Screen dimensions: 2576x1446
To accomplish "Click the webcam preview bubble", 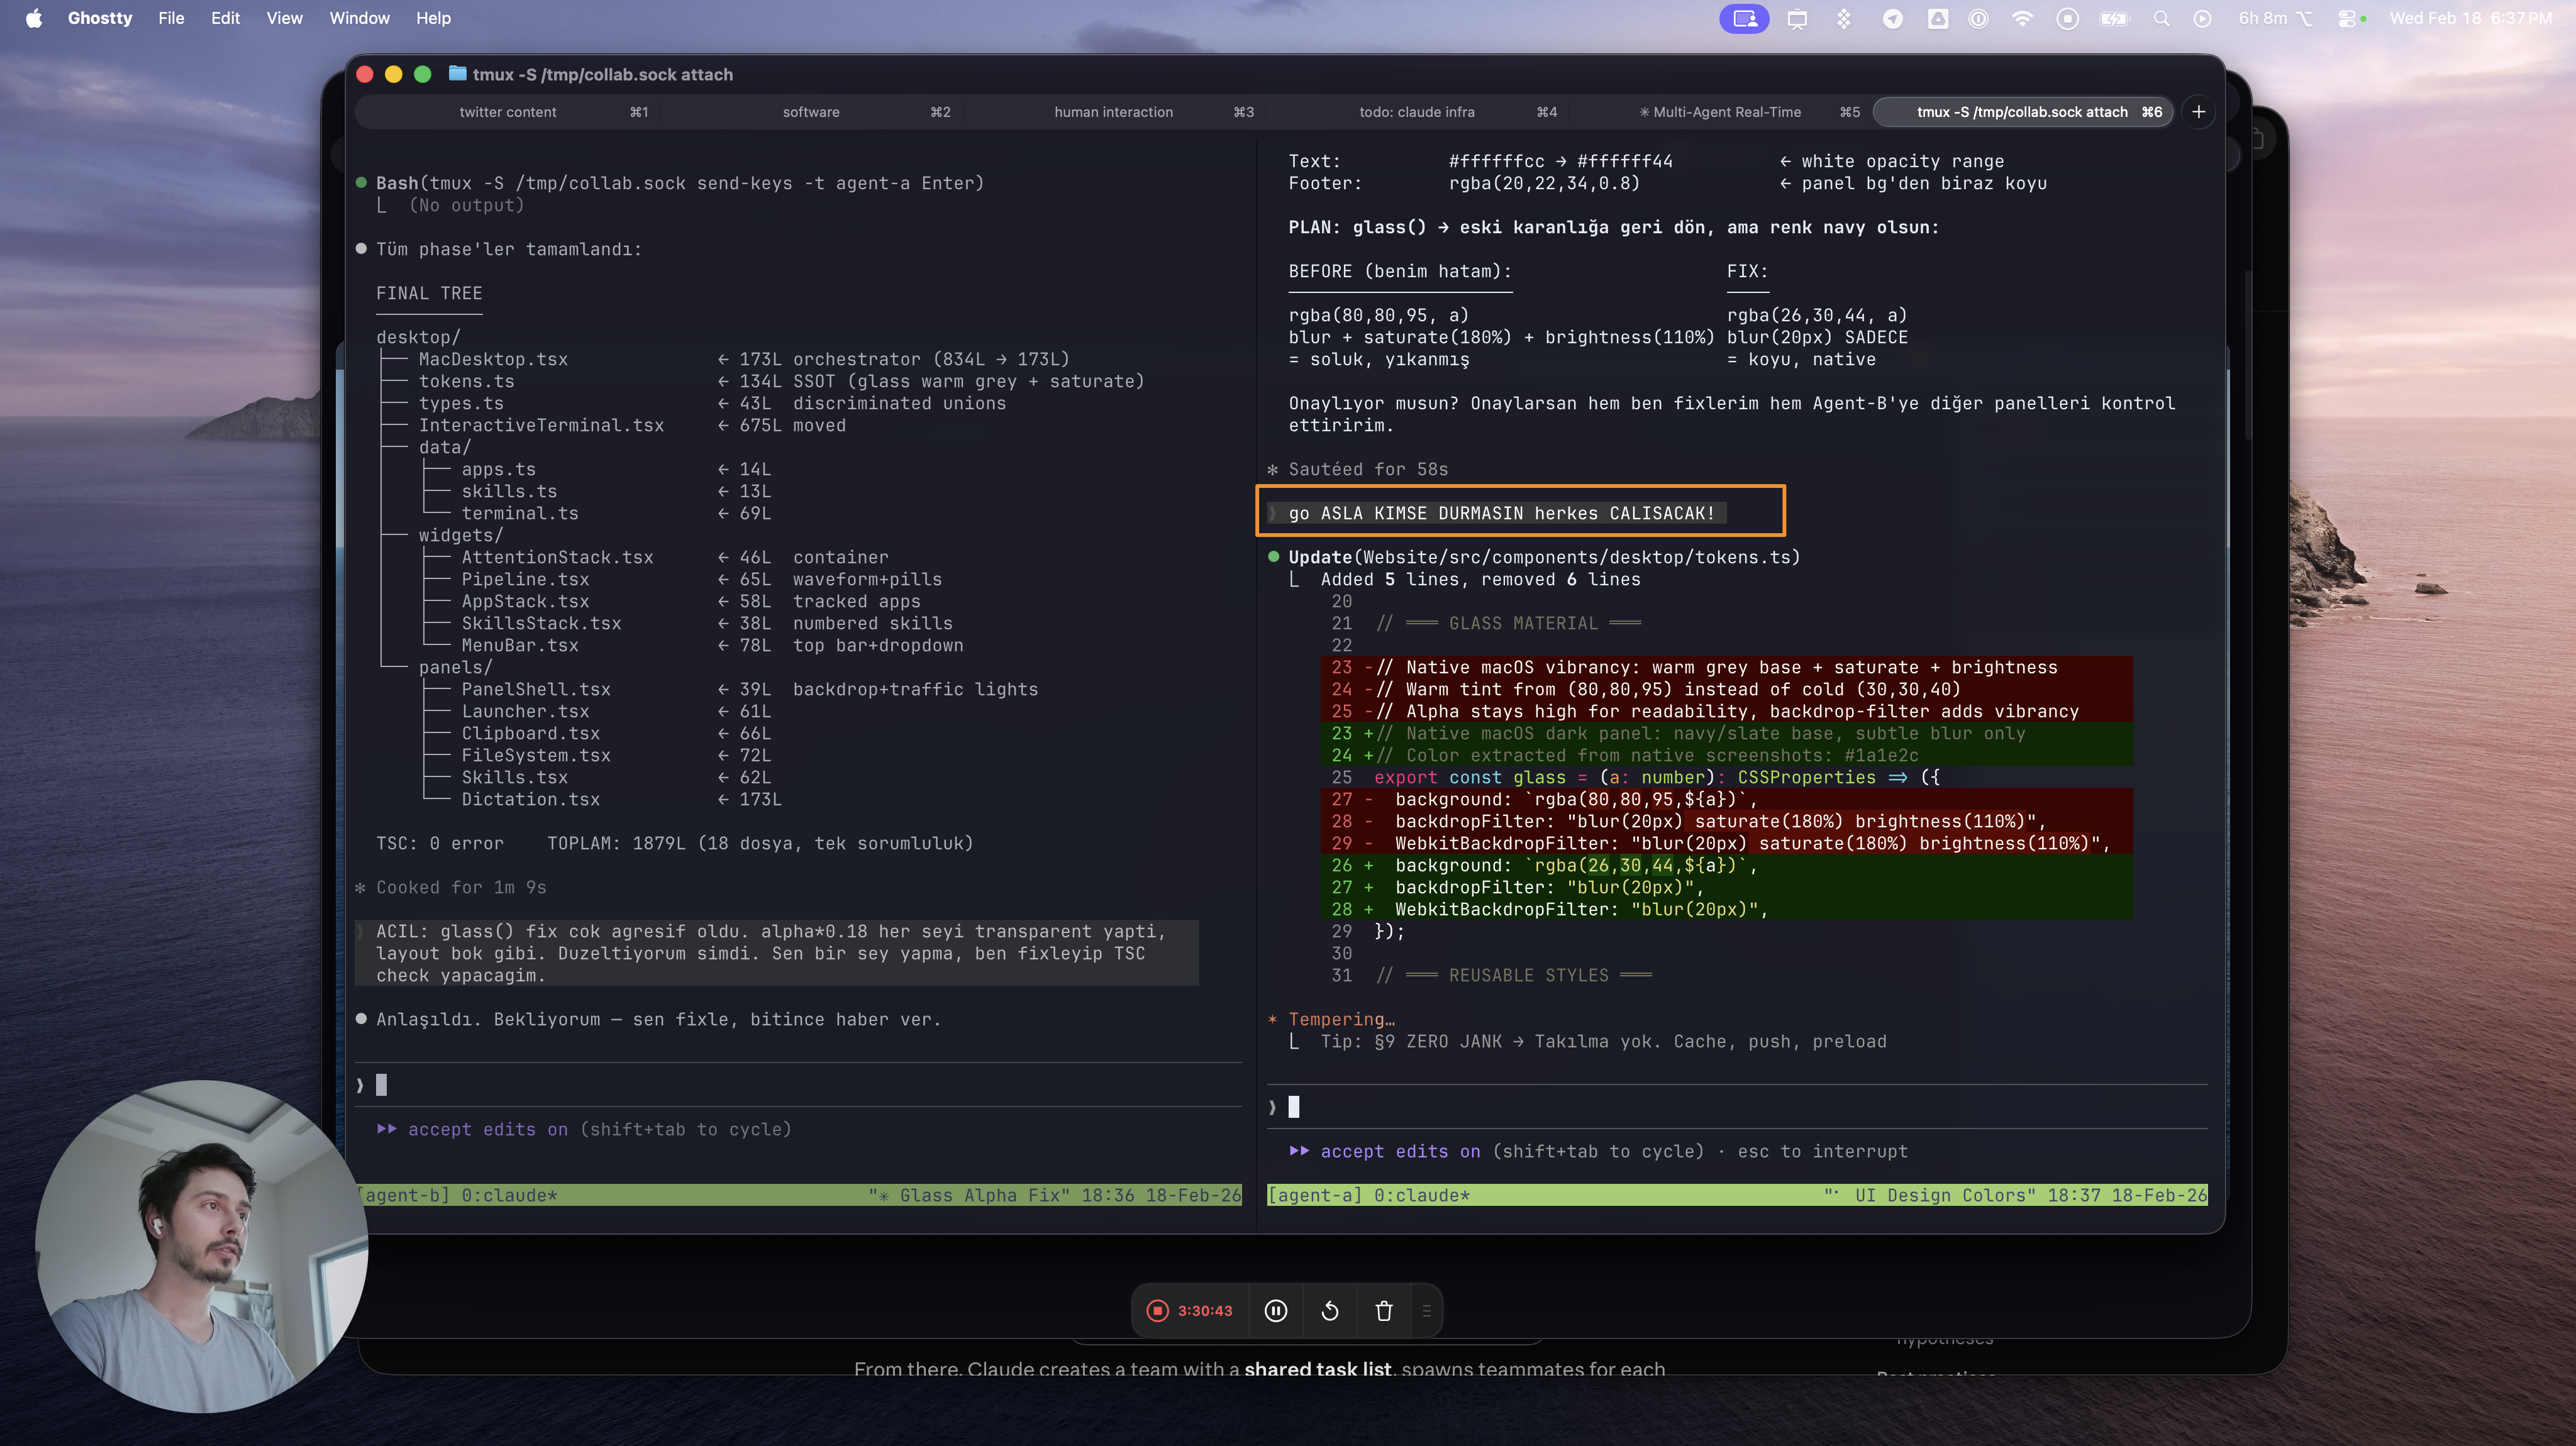I will point(200,1245).
